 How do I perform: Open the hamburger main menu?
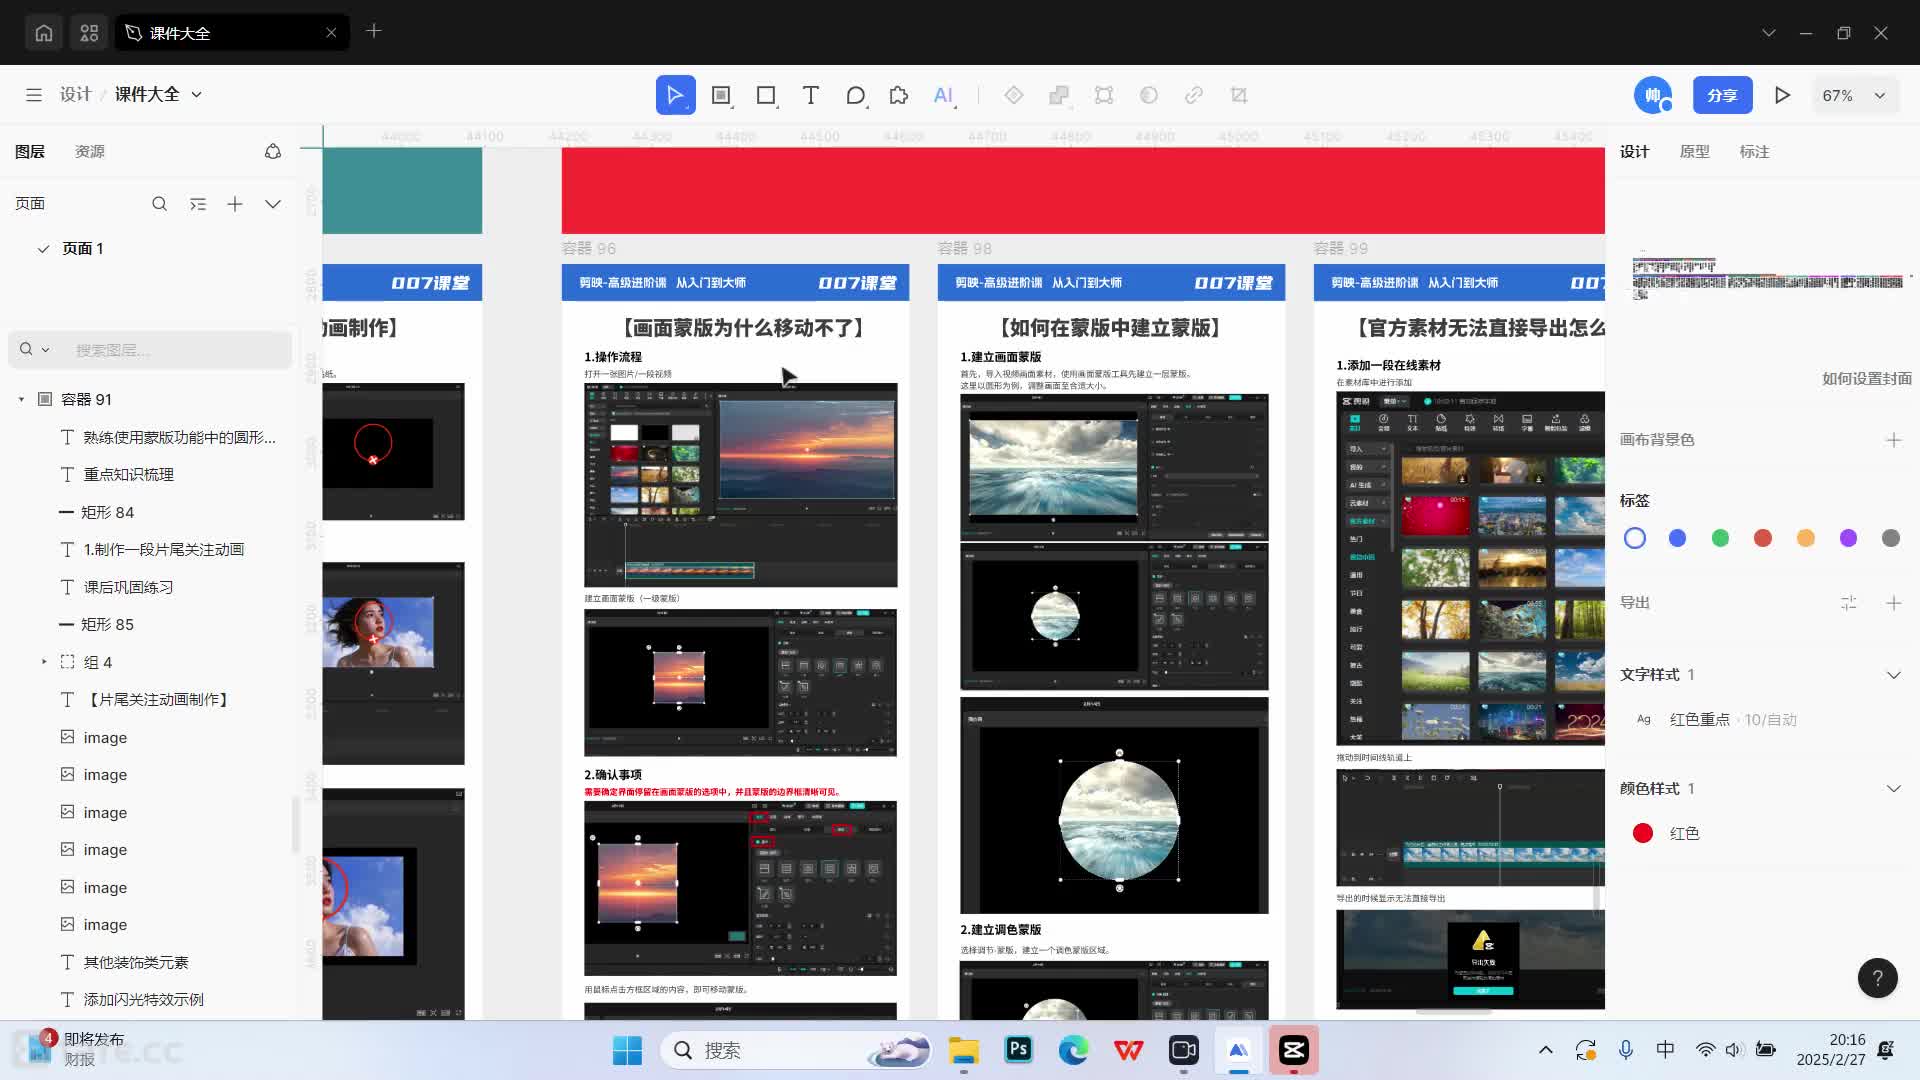tap(34, 95)
